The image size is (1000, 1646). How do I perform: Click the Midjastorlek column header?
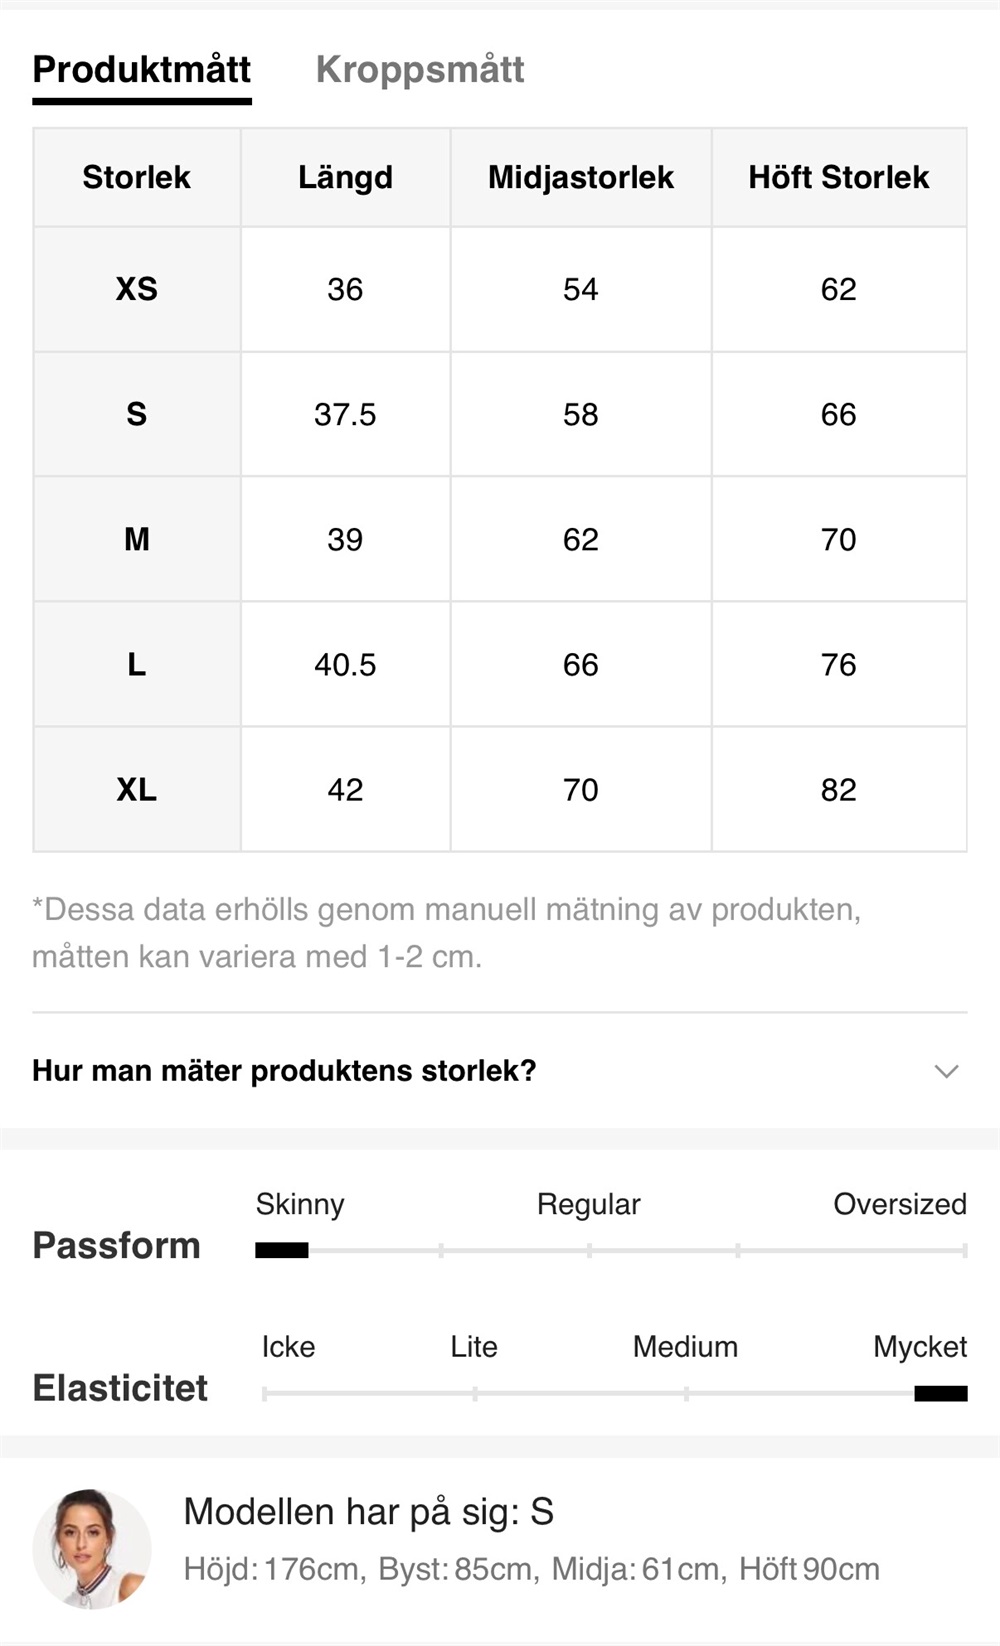point(580,178)
